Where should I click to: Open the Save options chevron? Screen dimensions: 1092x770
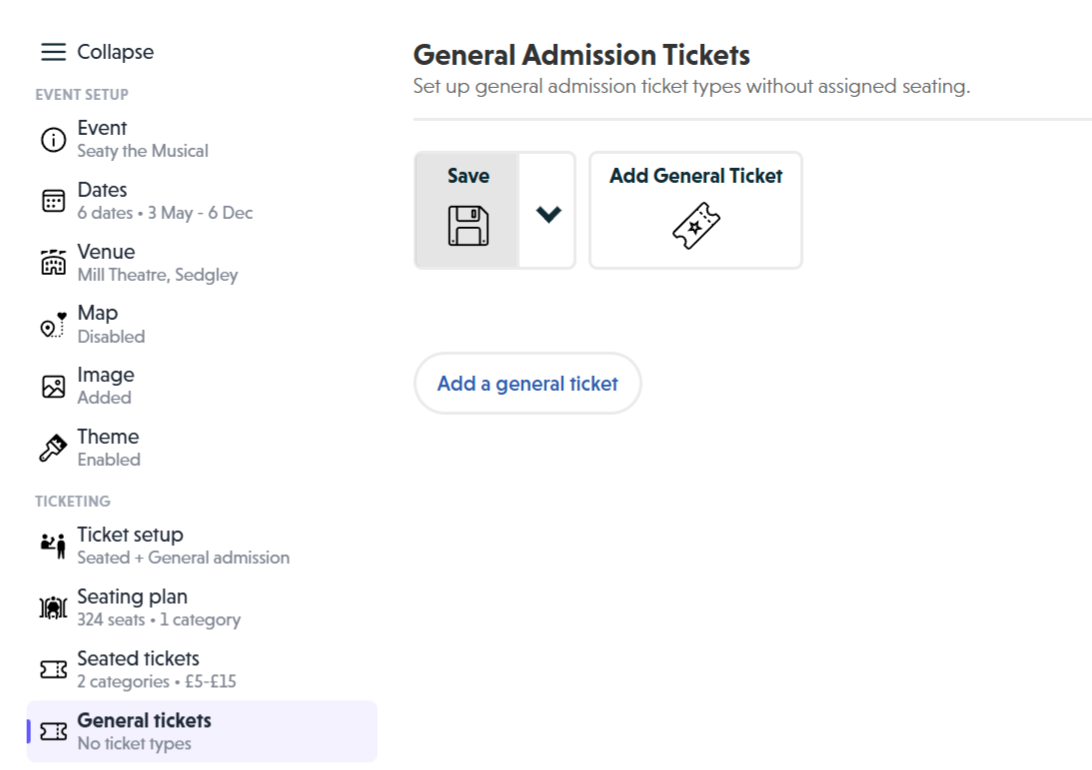pyautogui.click(x=548, y=211)
